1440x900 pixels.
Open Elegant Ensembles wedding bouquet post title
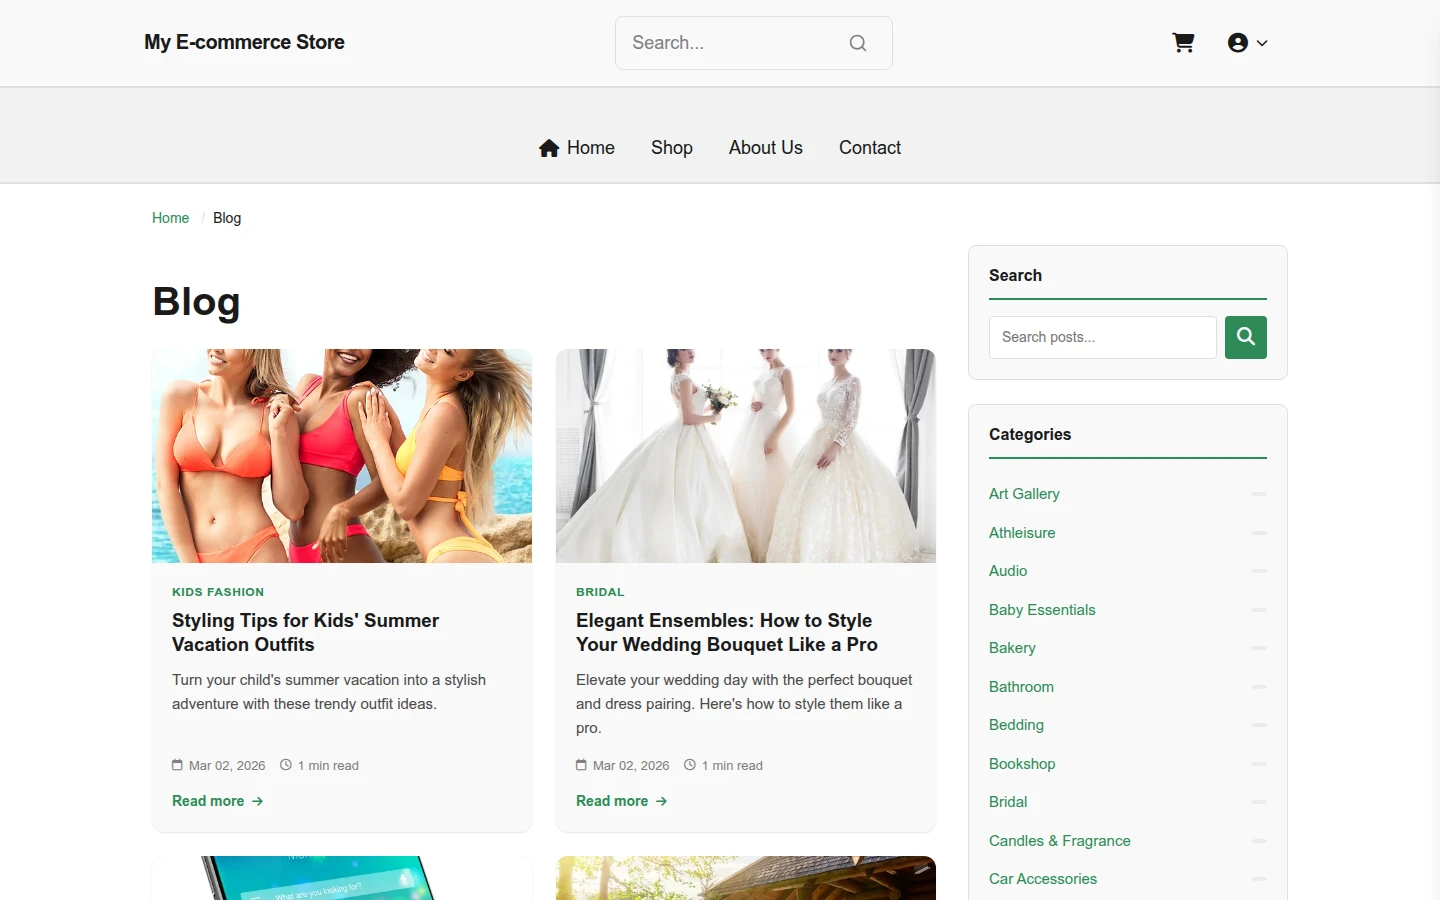pyautogui.click(x=727, y=633)
